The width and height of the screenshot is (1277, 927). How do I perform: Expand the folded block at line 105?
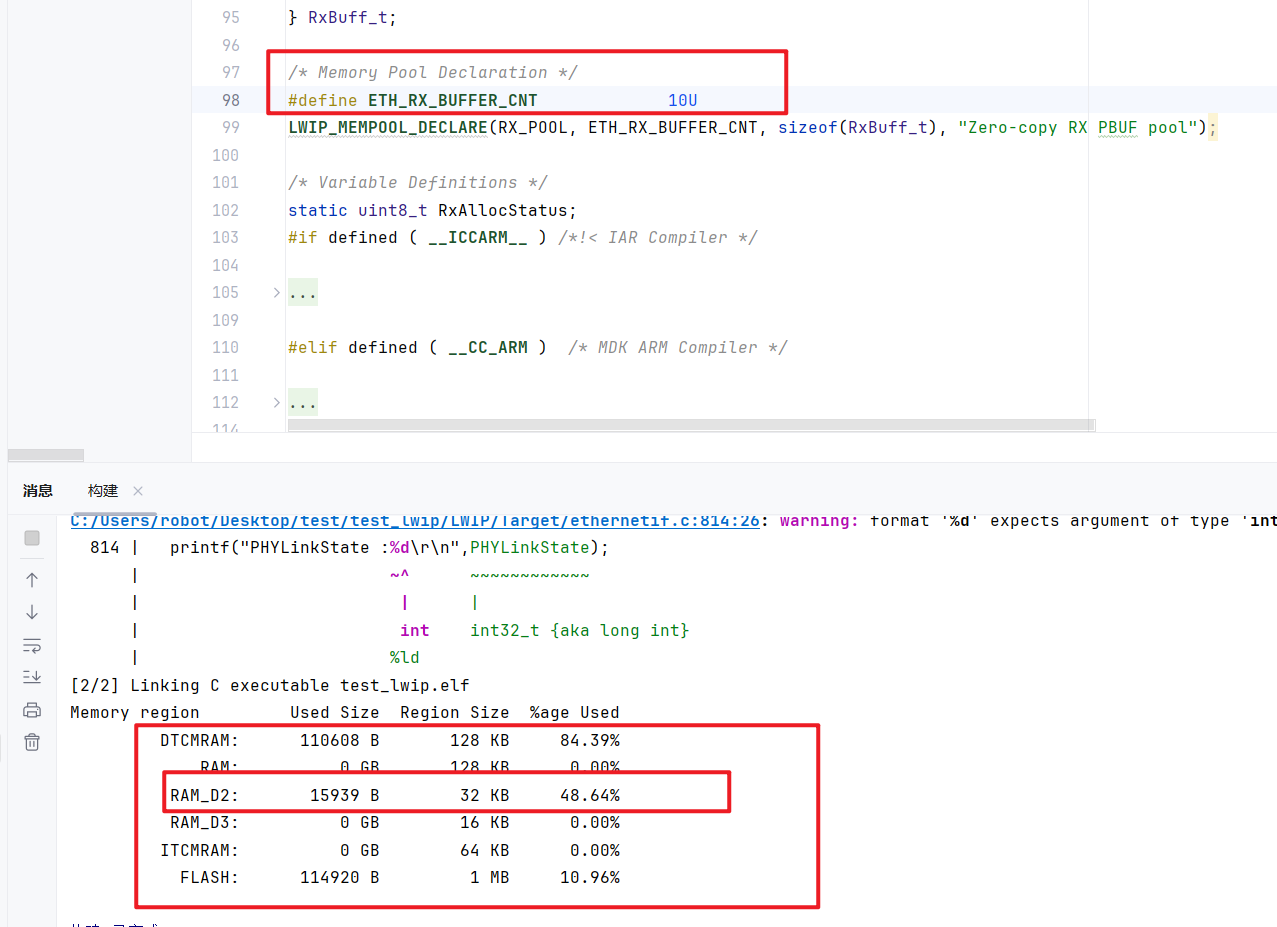pos(277,292)
